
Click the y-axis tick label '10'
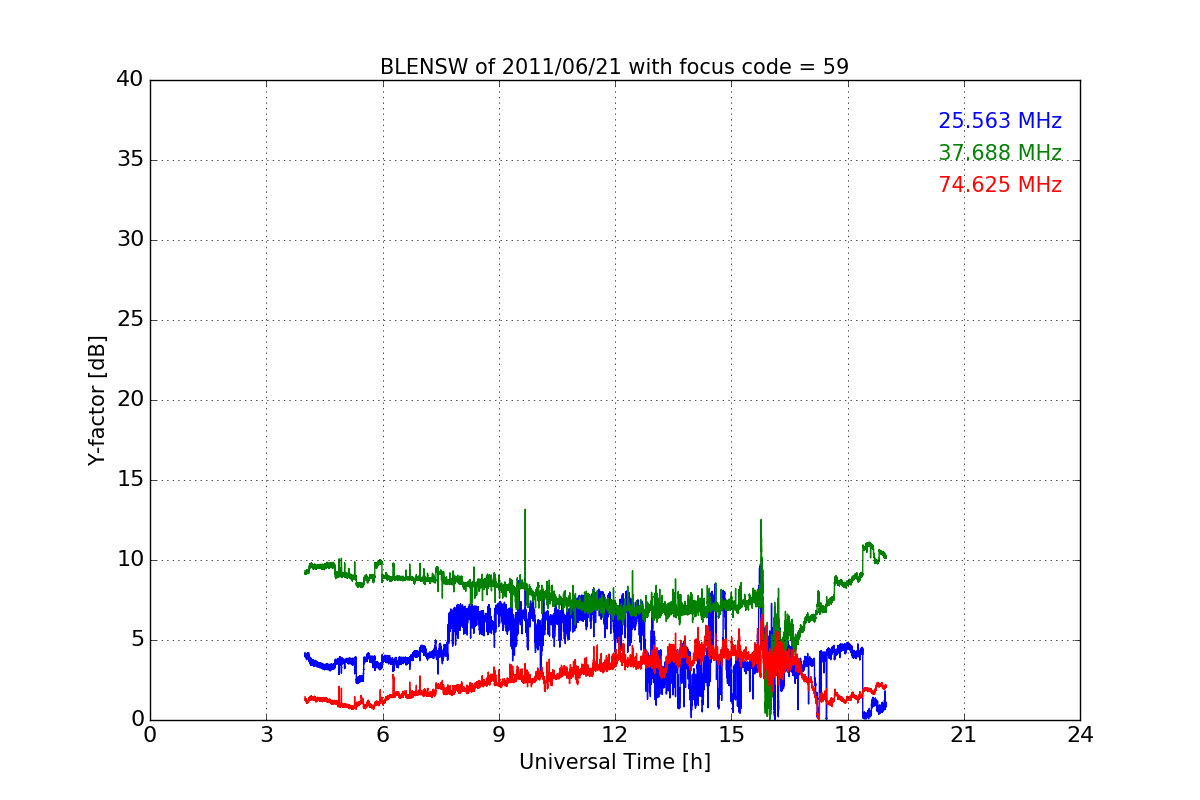tap(130, 560)
